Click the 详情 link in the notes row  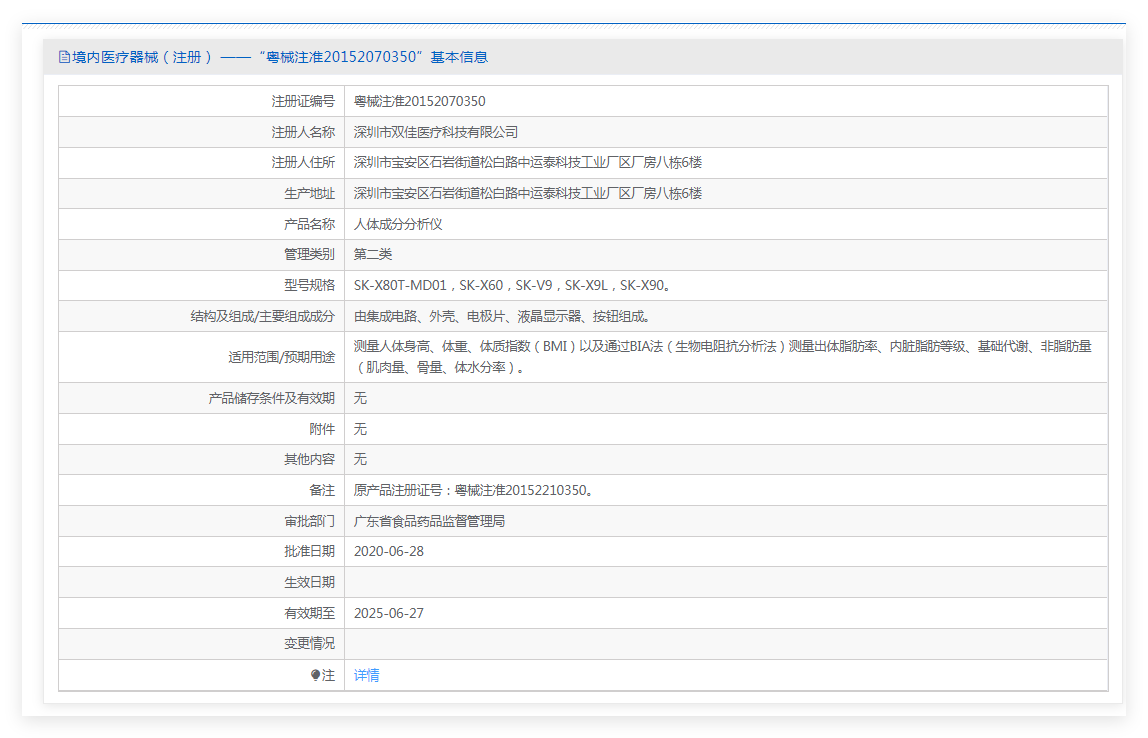point(366,675)
